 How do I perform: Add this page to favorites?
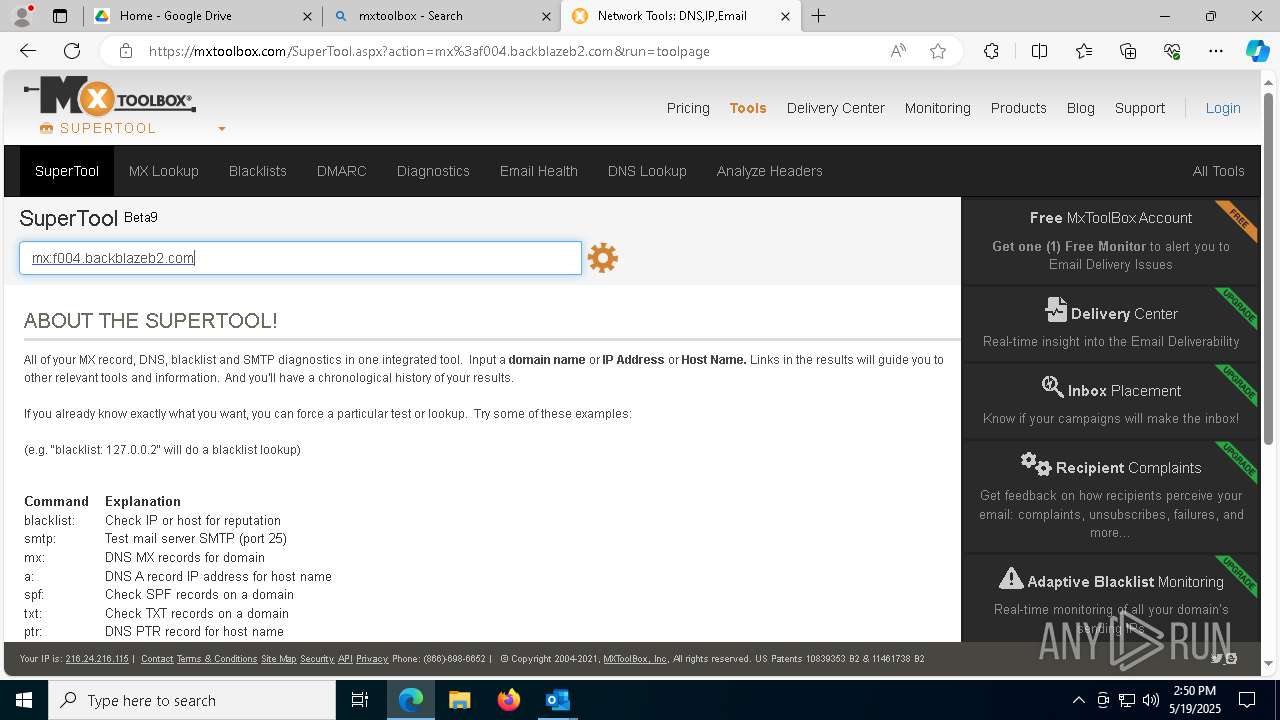point(938,51)
